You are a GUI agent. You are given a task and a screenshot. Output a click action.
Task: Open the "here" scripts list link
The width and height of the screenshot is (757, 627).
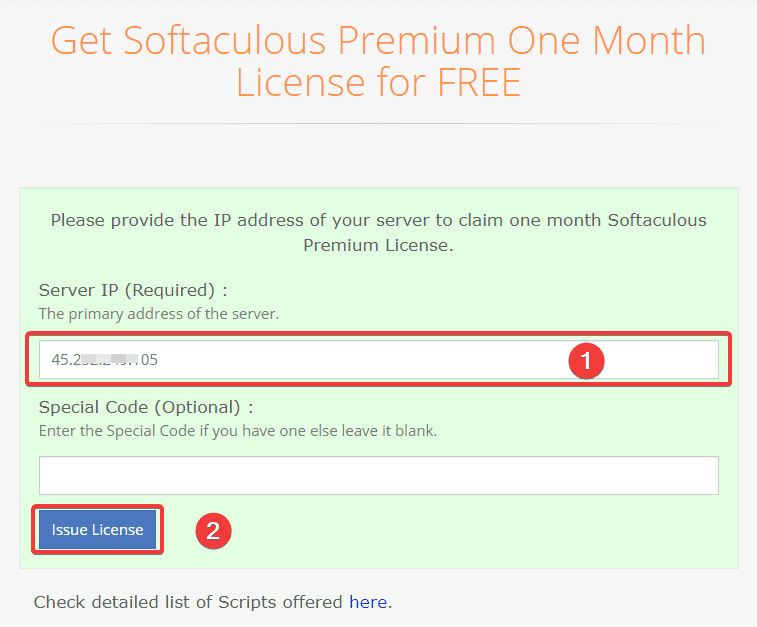point(367,602)
